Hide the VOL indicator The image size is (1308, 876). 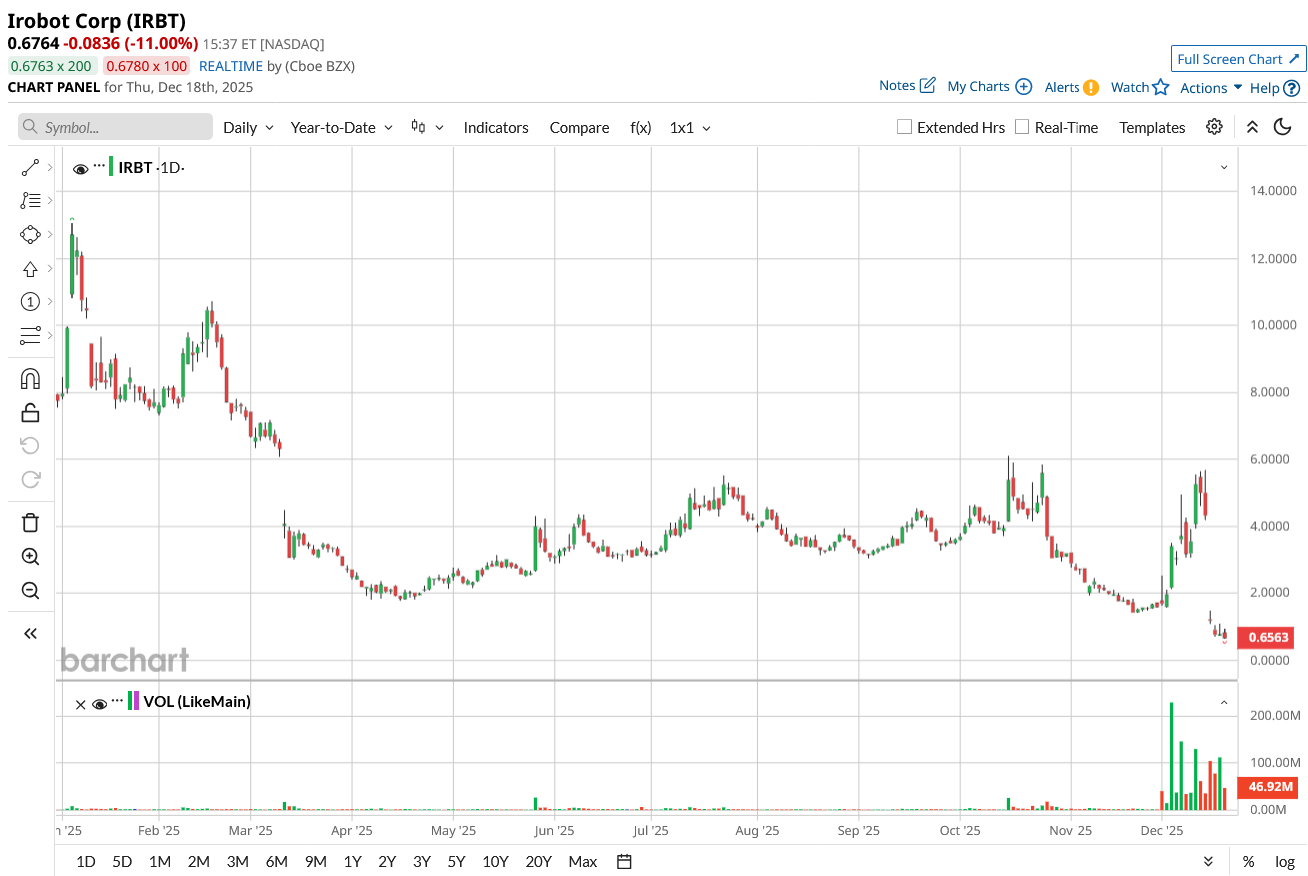tap(99, 704)
